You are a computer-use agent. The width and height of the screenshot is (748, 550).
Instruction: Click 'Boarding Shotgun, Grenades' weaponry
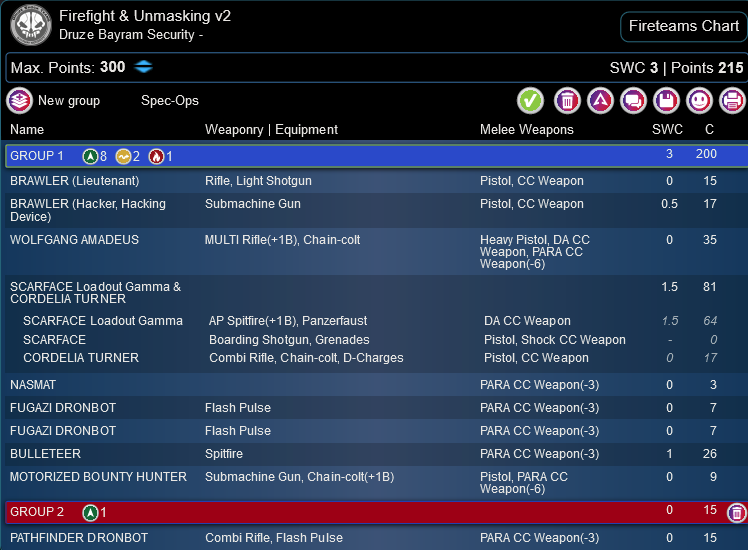tap(289, 340)
